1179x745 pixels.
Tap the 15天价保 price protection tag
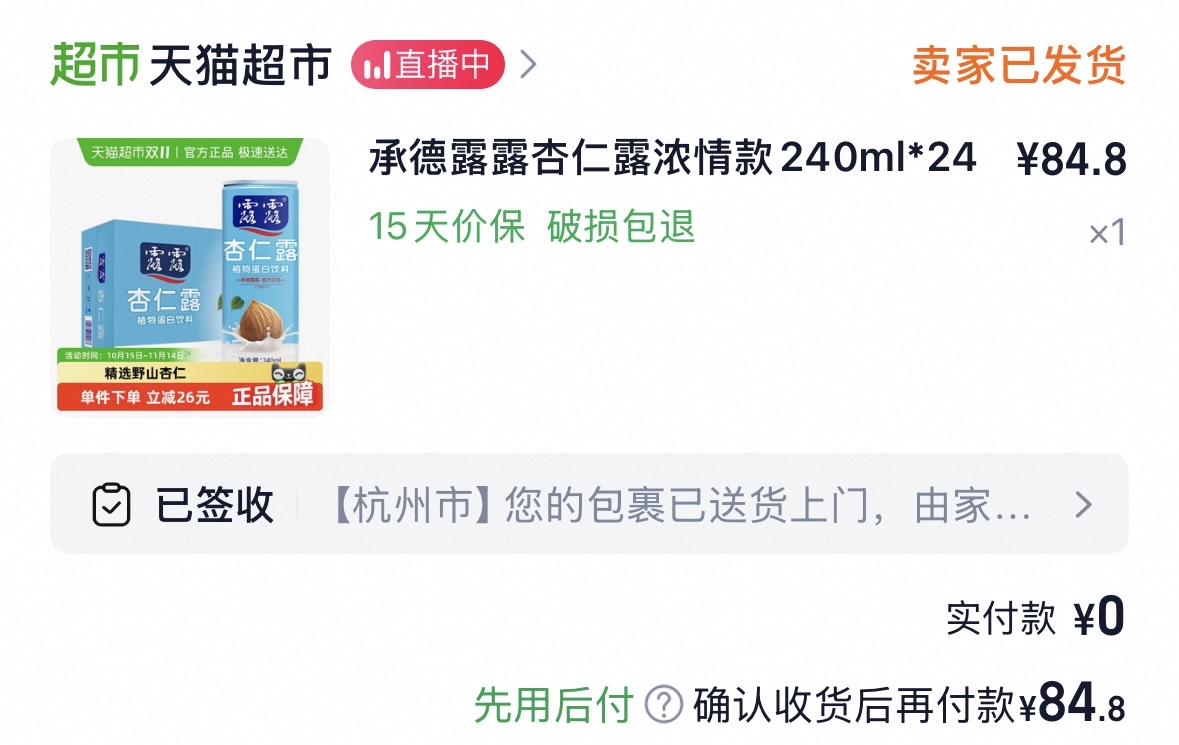pyautogui.click(x=447, y=226)
